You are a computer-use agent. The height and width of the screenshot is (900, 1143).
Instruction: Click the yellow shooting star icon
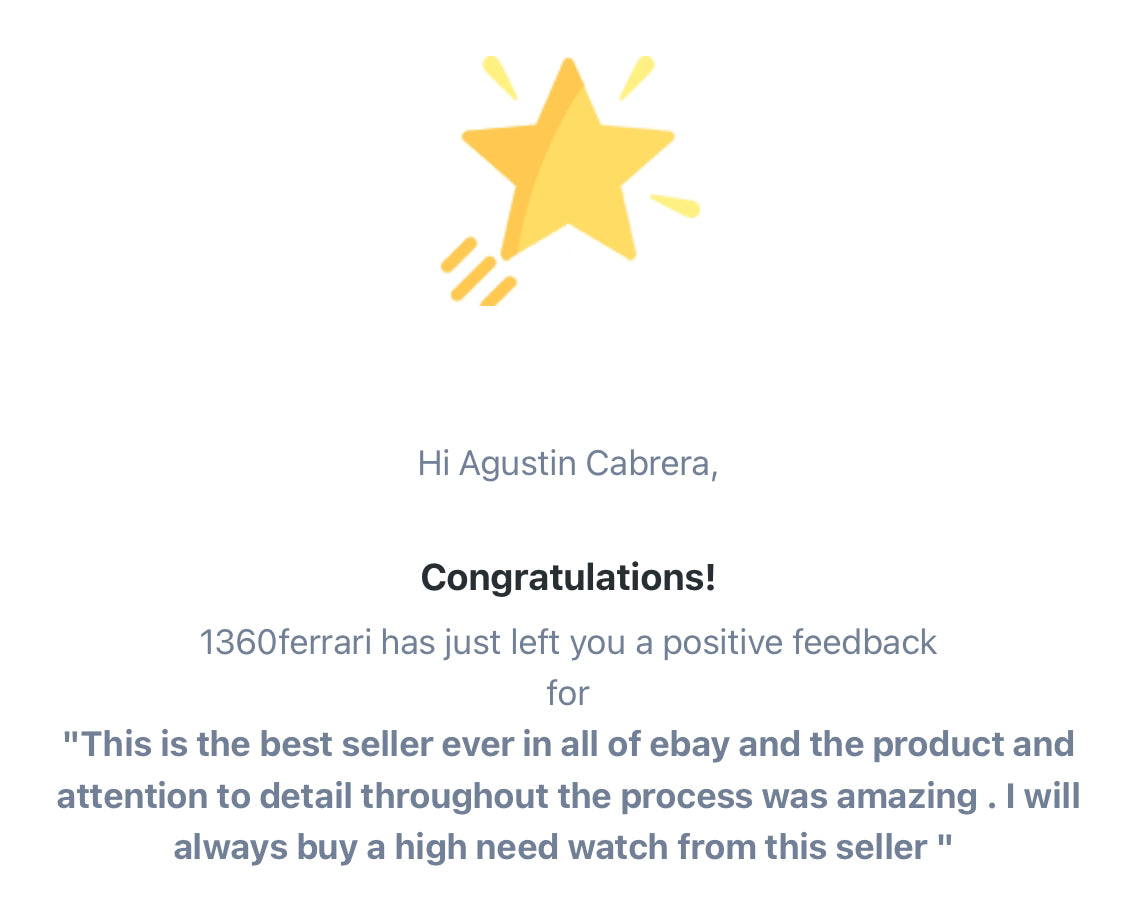click(x=569, y=179)
